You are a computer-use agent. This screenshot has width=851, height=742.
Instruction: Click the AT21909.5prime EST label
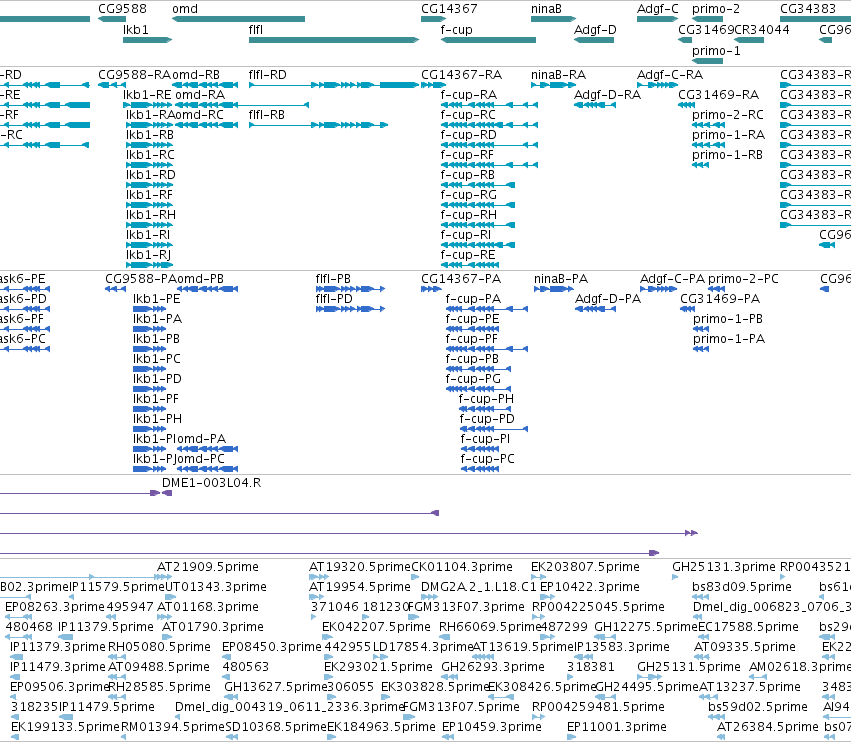pos(208,567)
